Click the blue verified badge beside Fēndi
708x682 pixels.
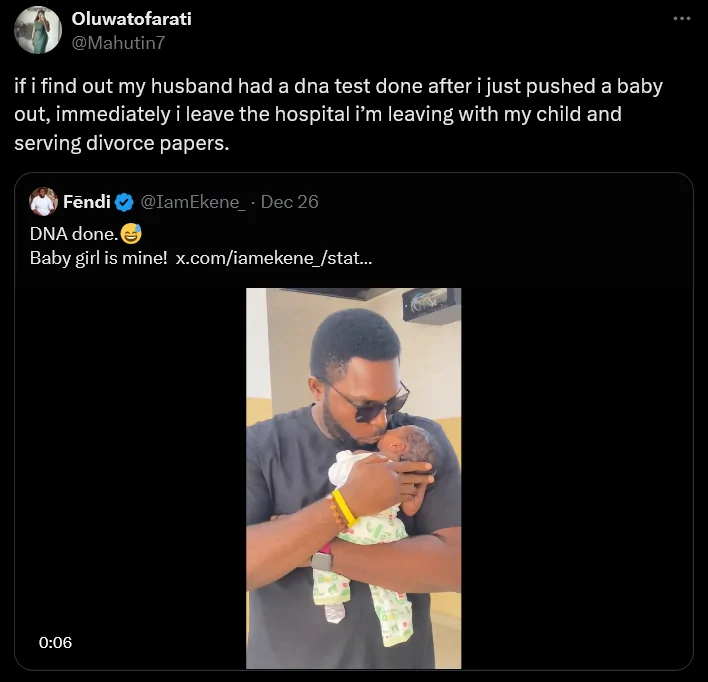(125, 202)
